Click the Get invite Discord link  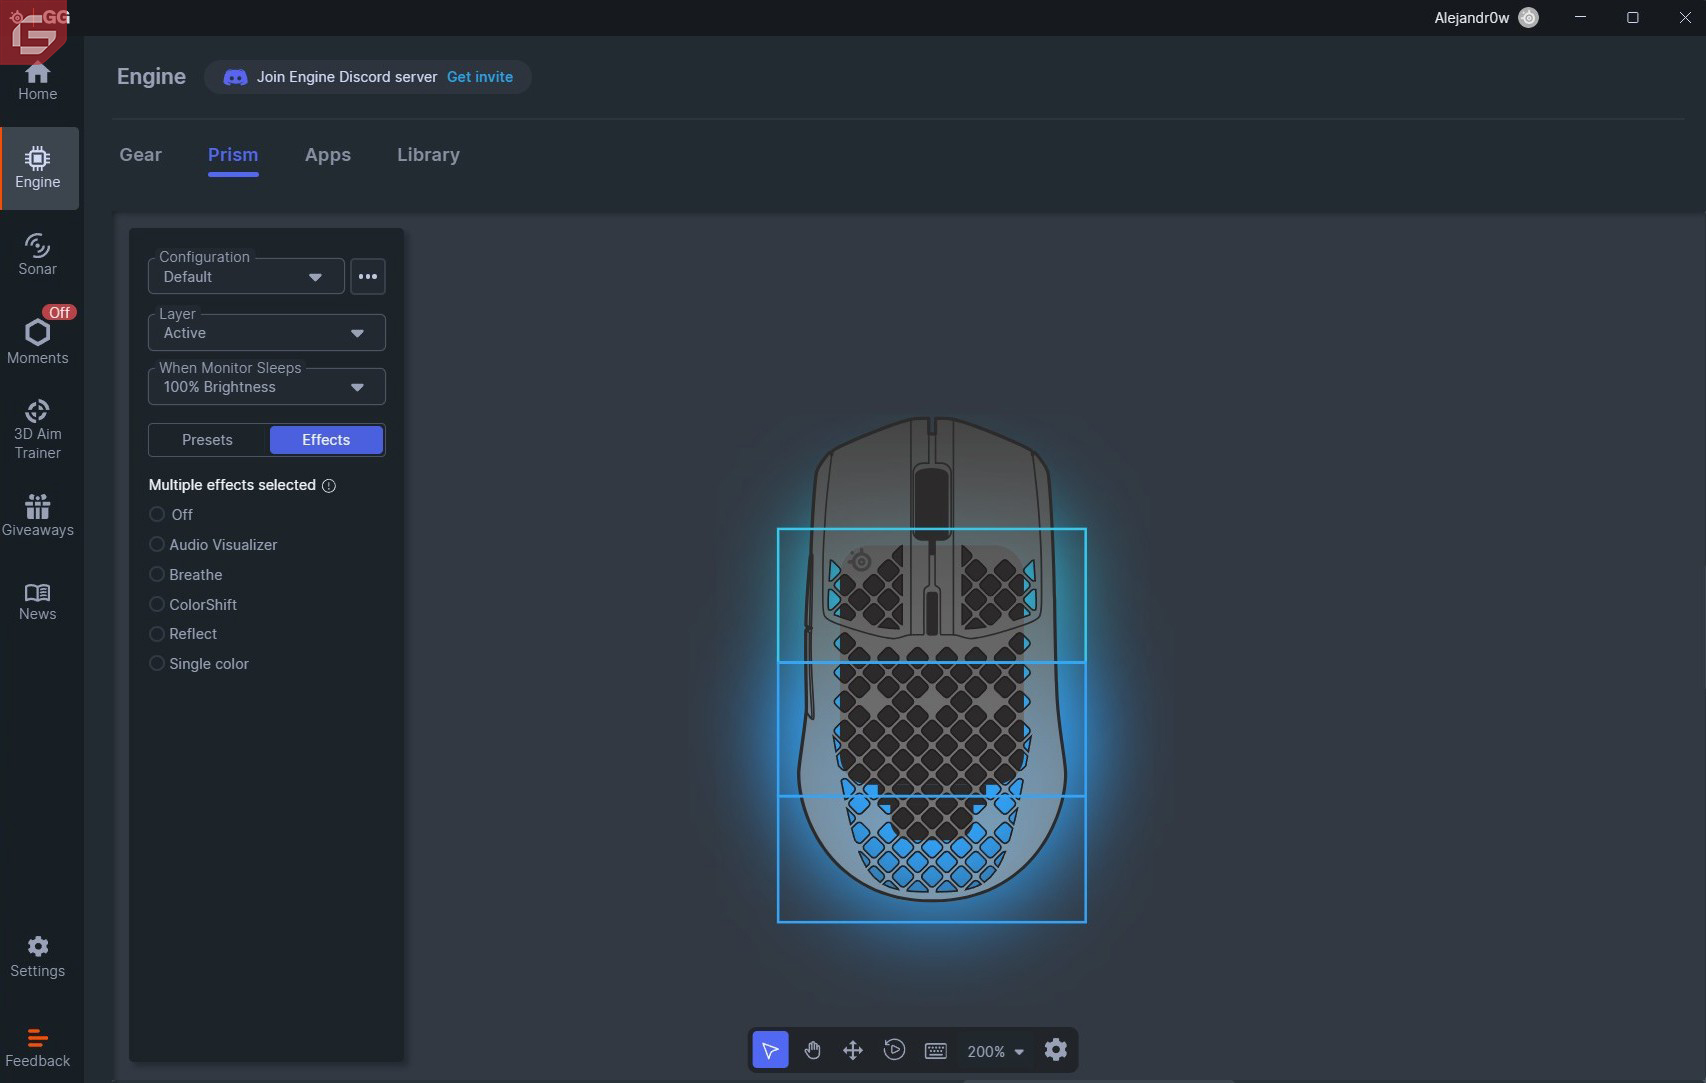480,77
